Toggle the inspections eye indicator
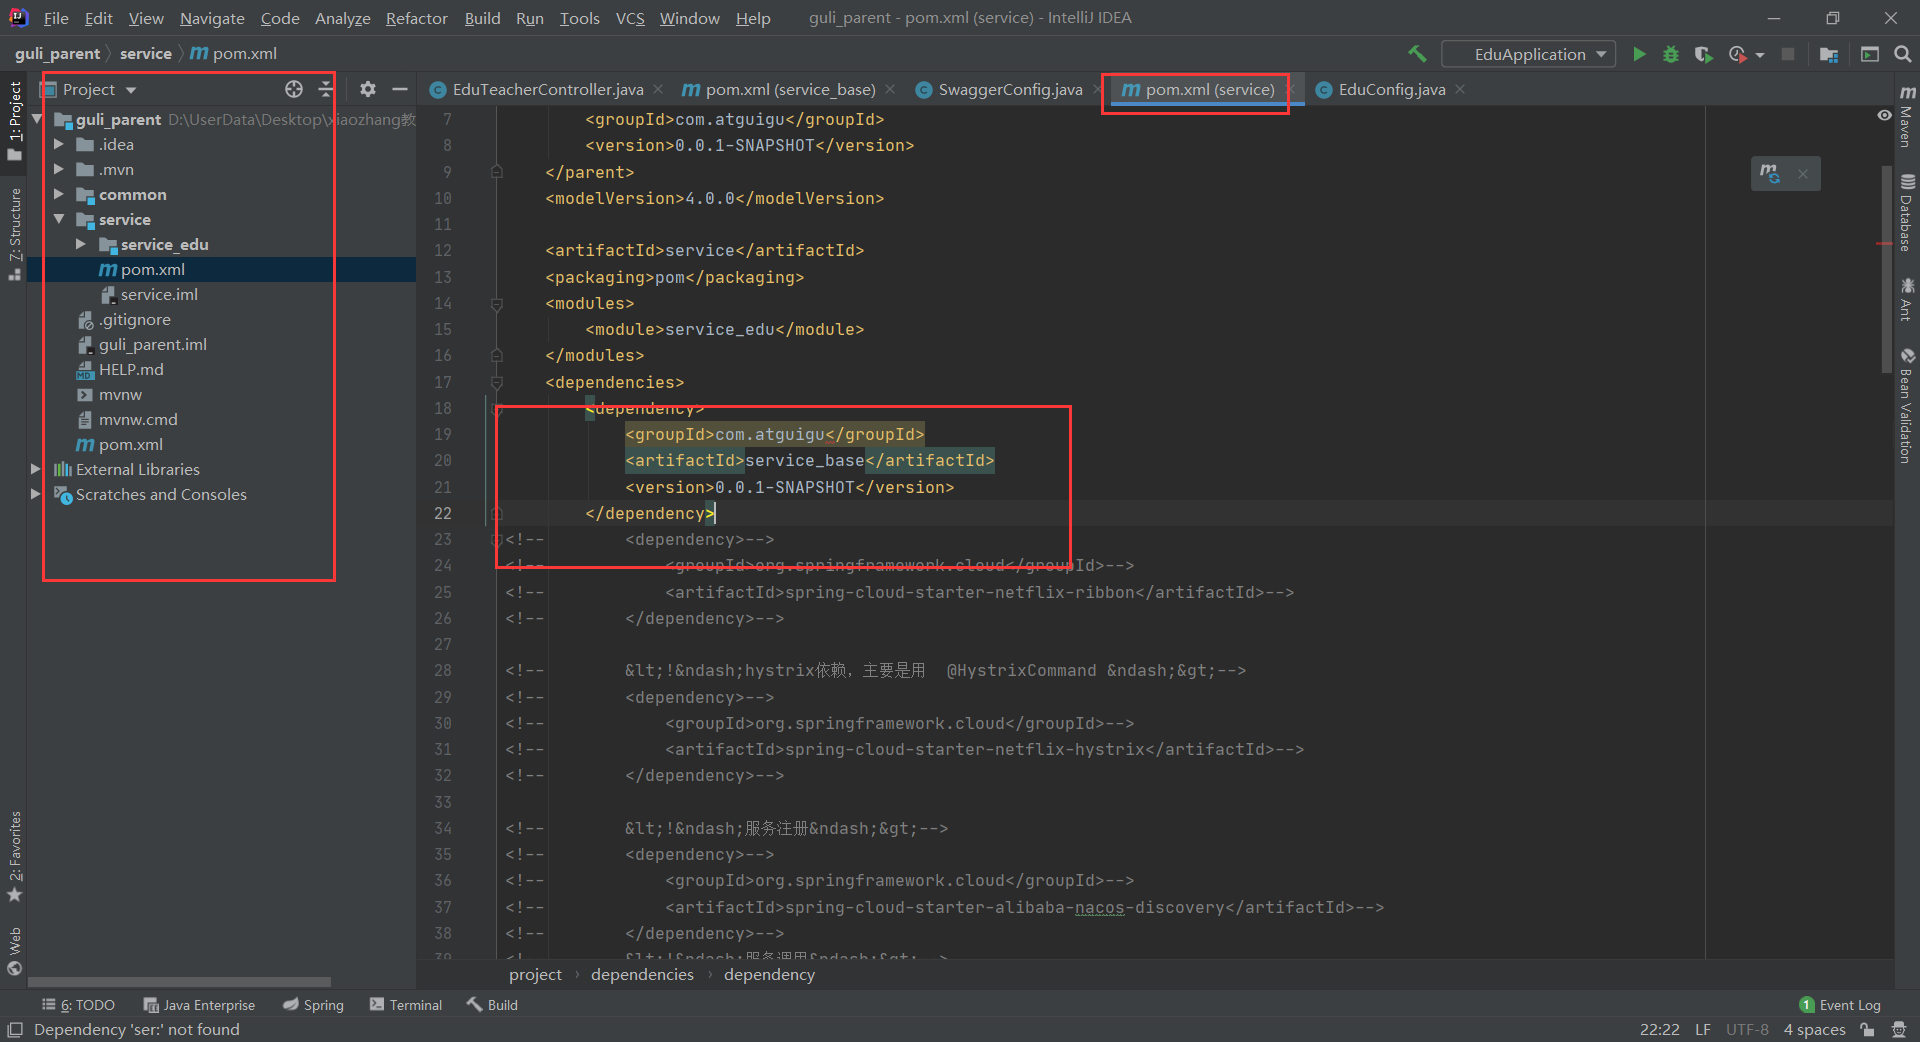This screenshot has width=1920, height=1042. [1884, 116]
